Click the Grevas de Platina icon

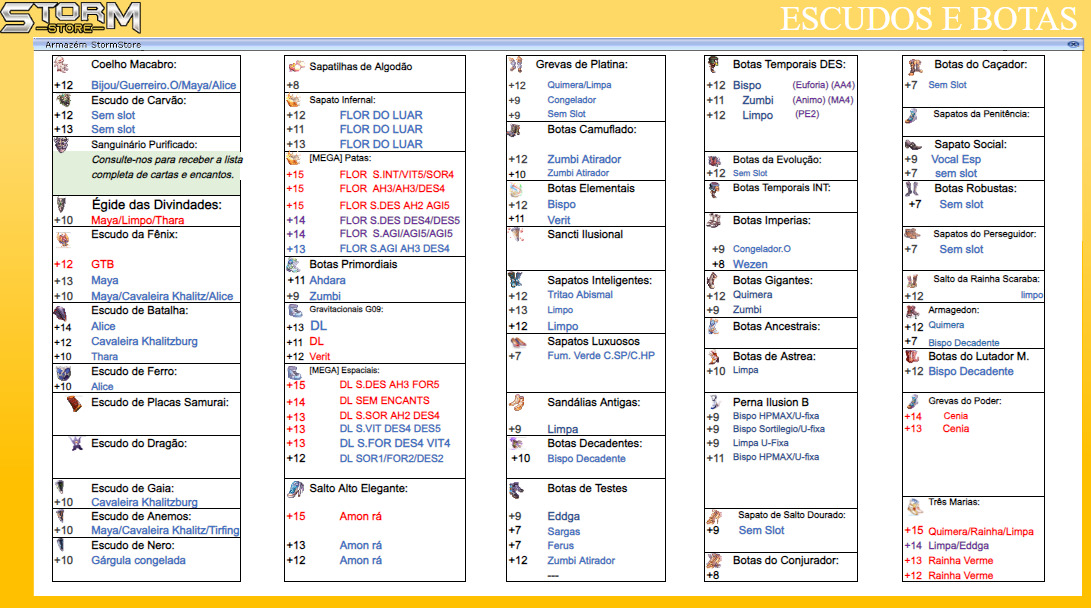(516, 65)
